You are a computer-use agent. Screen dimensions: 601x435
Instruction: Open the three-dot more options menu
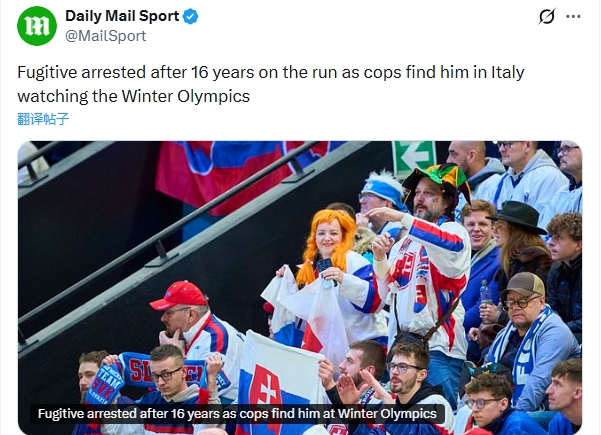tap(573, 17)
